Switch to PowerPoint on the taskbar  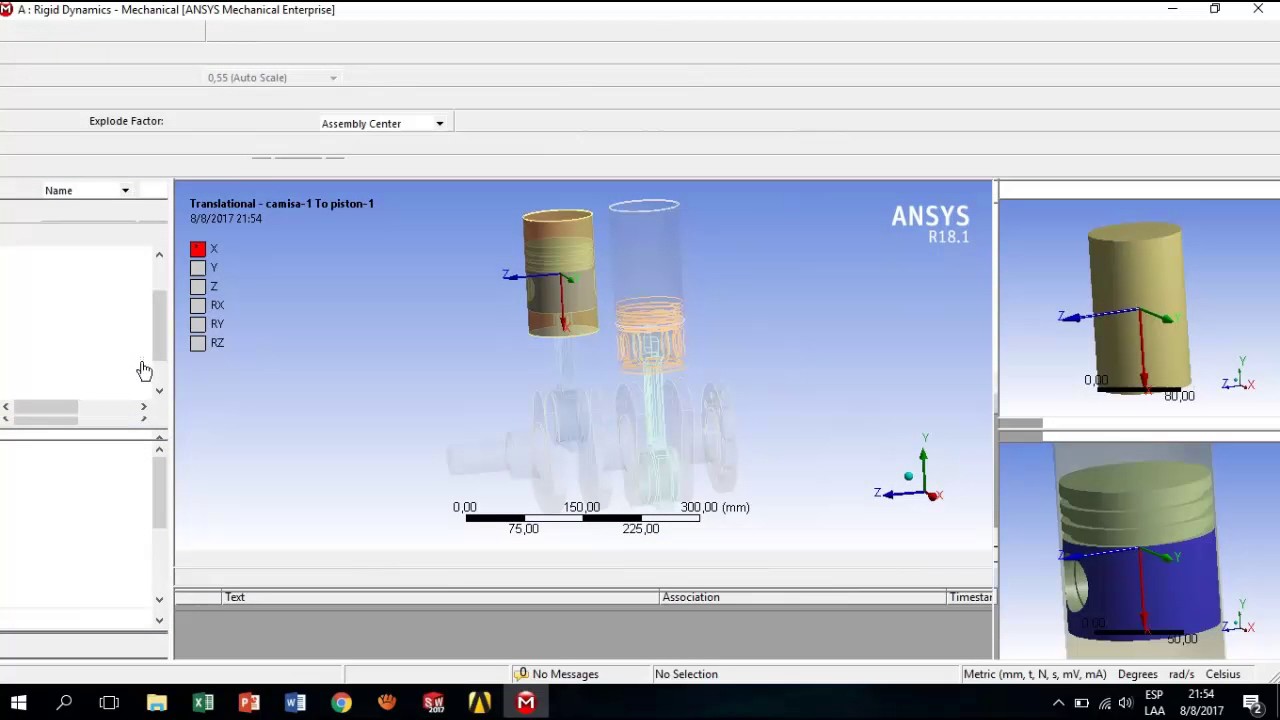pos(249,703)
